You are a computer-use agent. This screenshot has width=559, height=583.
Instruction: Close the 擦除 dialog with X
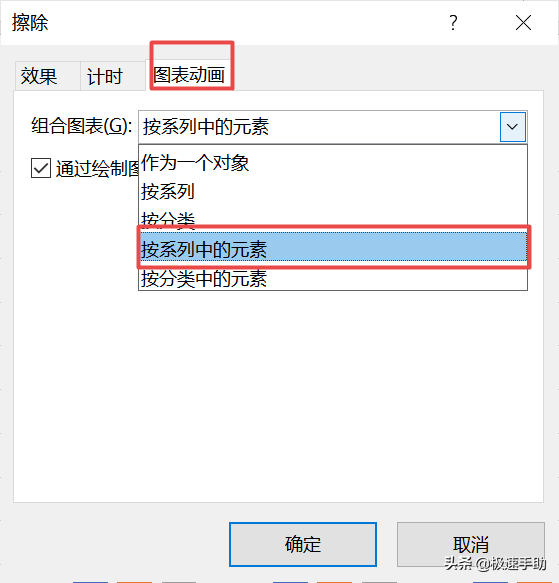point(523,23)
